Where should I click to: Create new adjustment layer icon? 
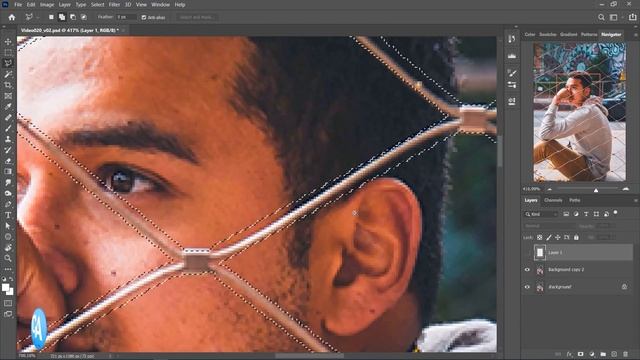(x=592, y=354)
